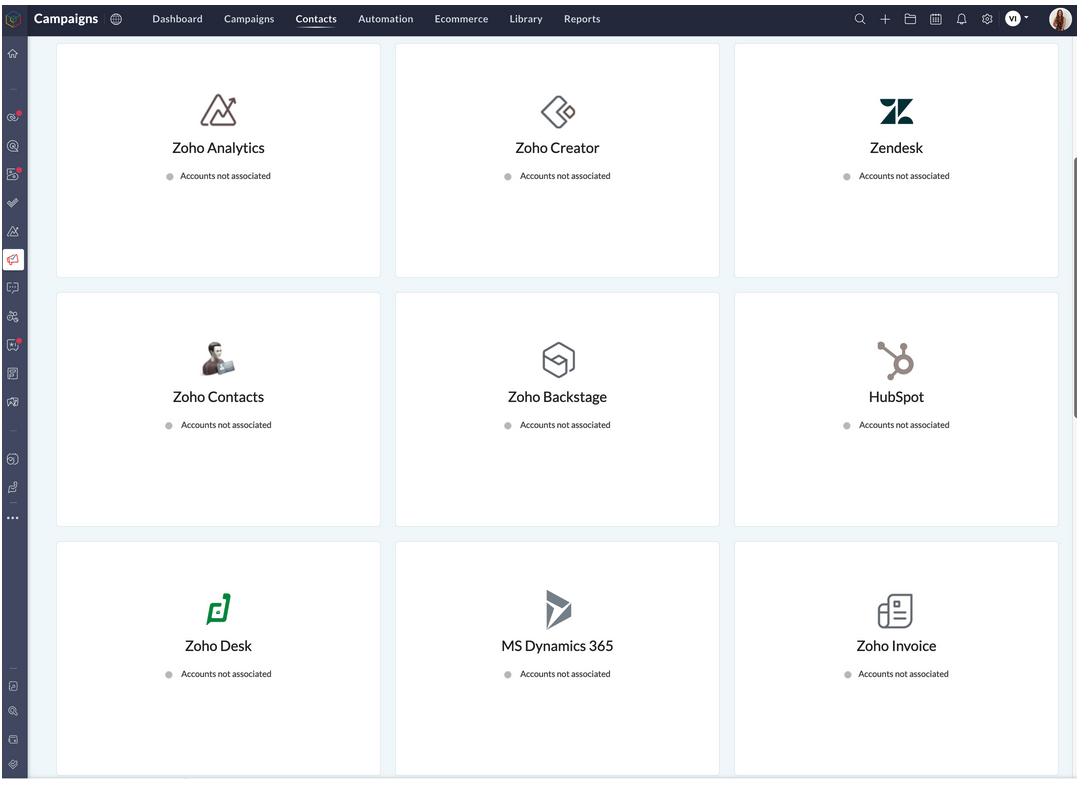Click 'Accounts not associated' under HubSpot
The image size is (1081, 785).
904,425
